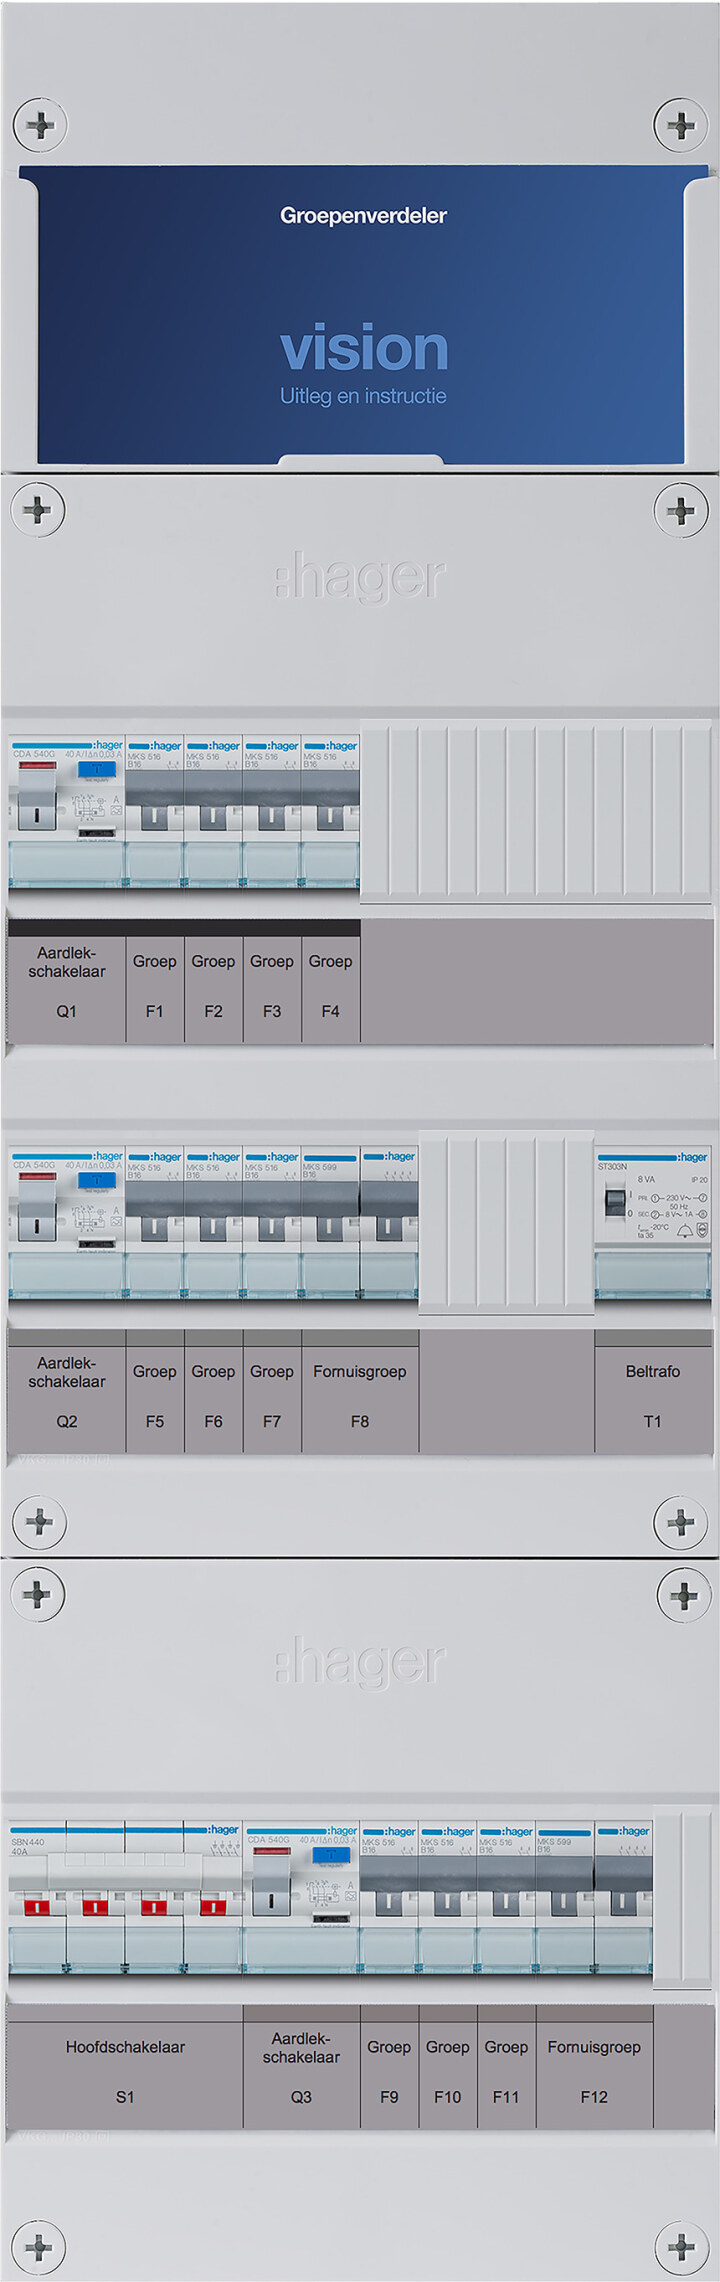
Task: Click the bell symbol on the ST303N Beltrafo
Action: coord(684,1230)
